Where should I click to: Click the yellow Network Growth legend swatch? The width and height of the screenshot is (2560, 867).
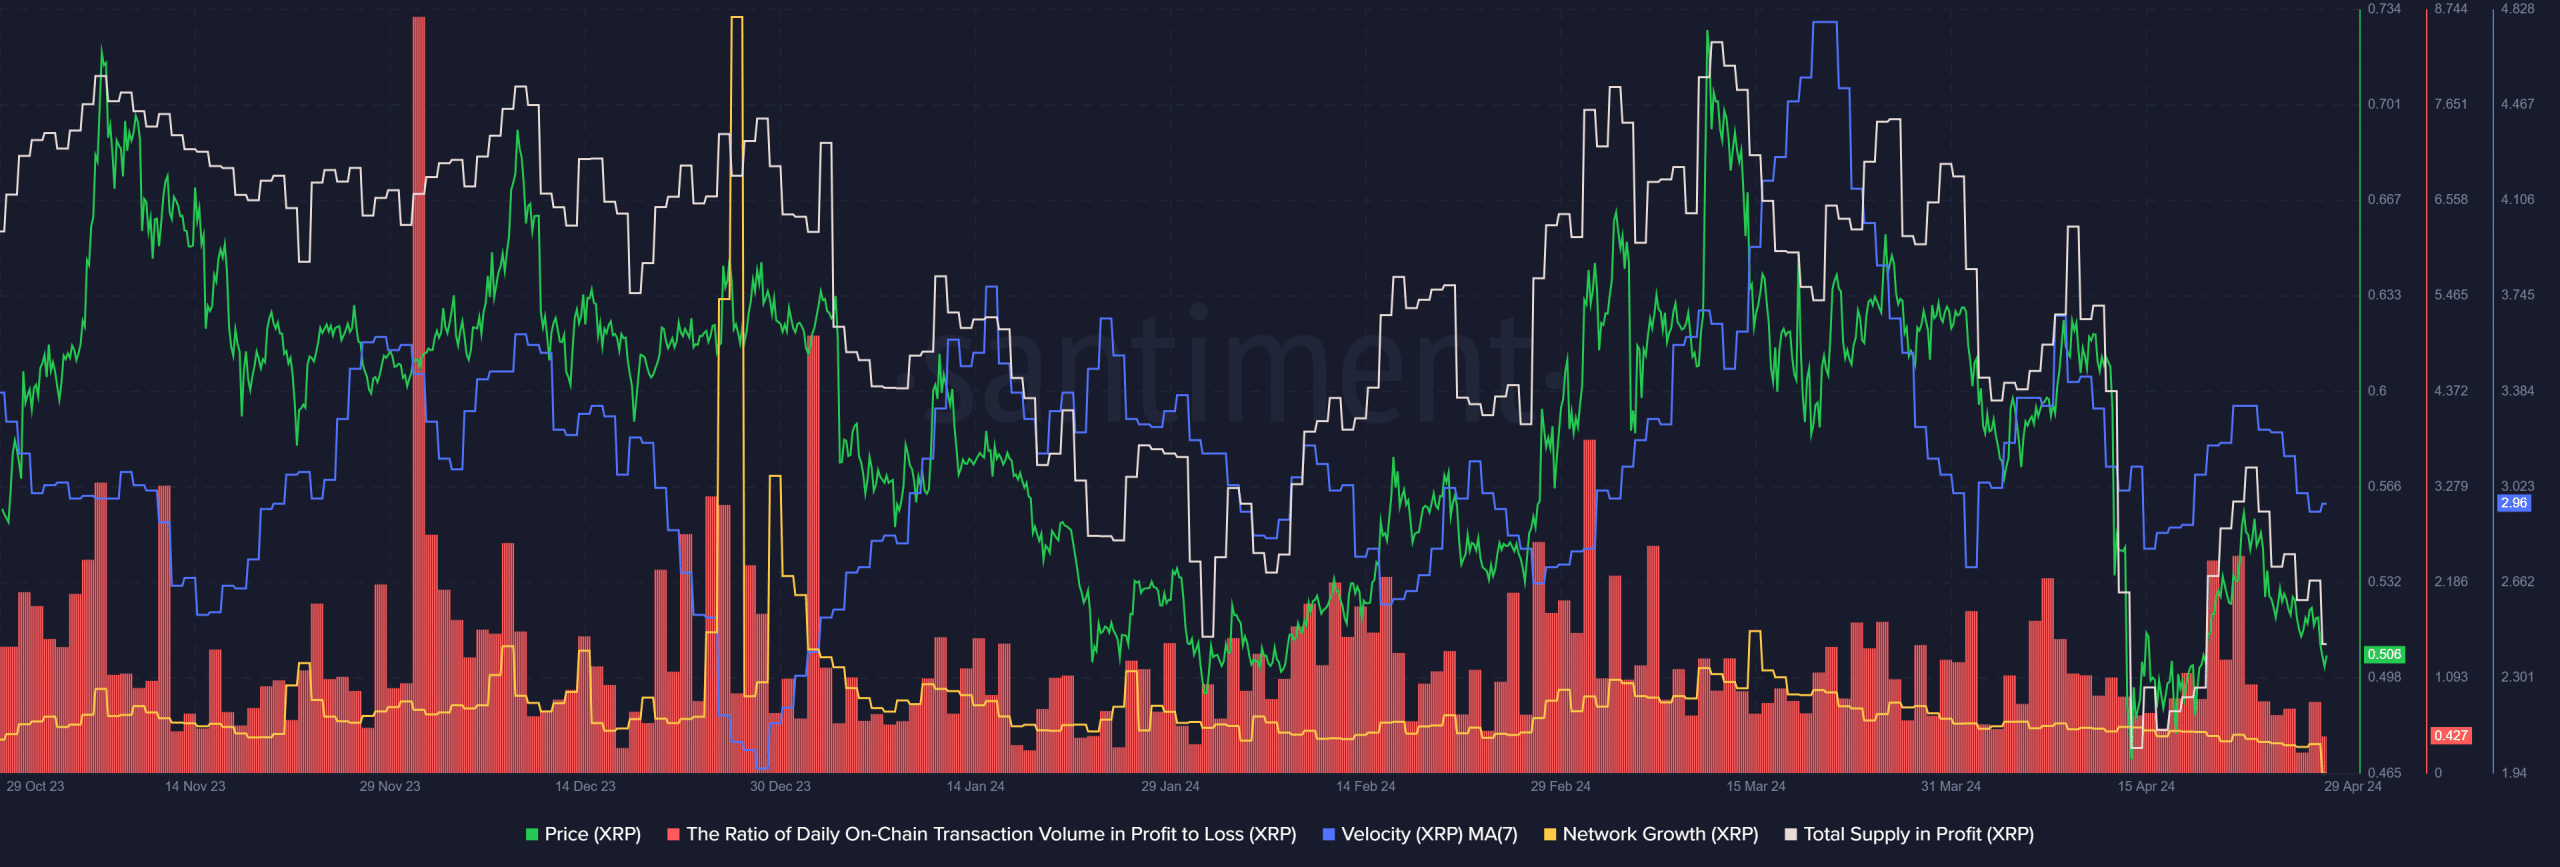point(1550,834)
